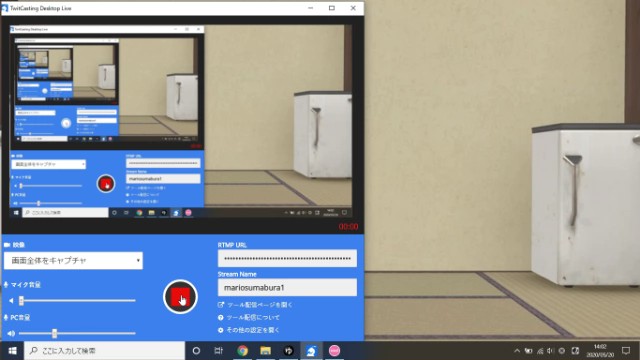Click the Windows Start button
This screenshot has height=360, width=640.
[12, 351]
